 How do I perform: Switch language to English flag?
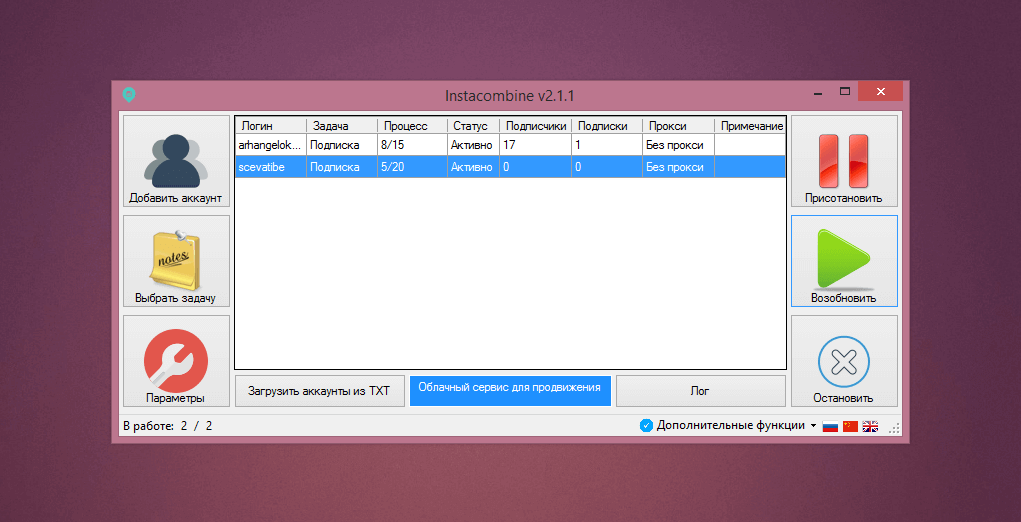coord(871,426)
